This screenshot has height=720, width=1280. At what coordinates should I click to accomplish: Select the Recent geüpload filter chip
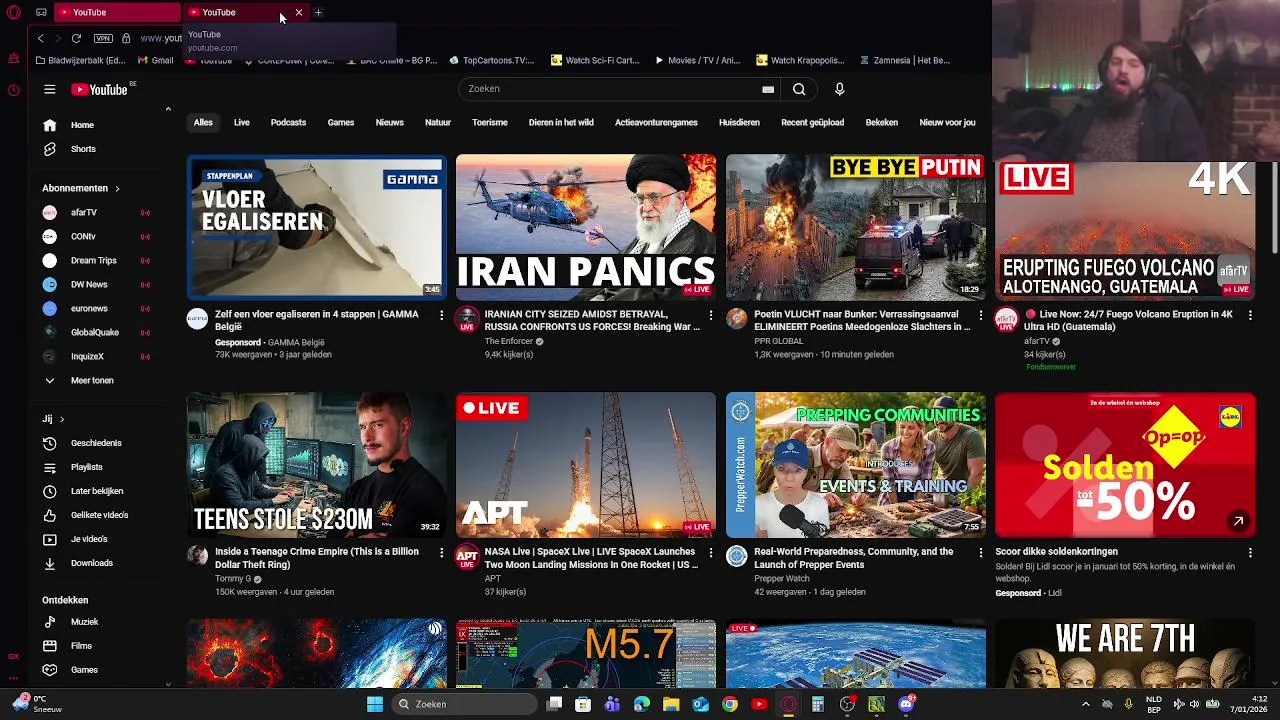point(812,122)
